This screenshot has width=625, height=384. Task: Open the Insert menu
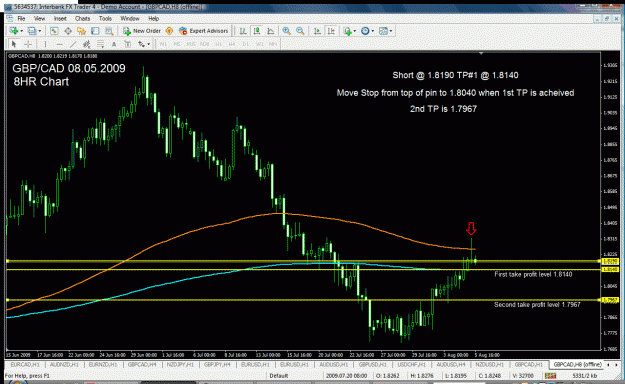click(x=60, y=19)
